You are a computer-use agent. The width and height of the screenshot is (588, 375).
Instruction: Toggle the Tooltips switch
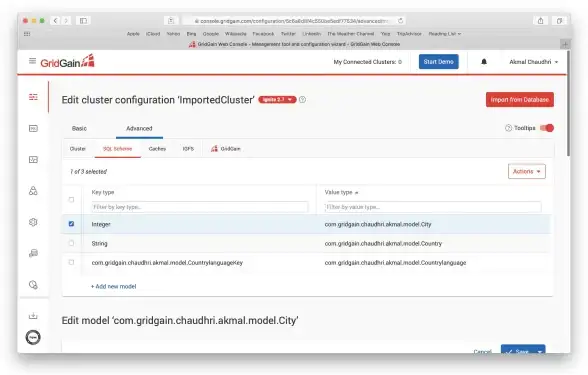pyautogui.click(x=547, y=128)
